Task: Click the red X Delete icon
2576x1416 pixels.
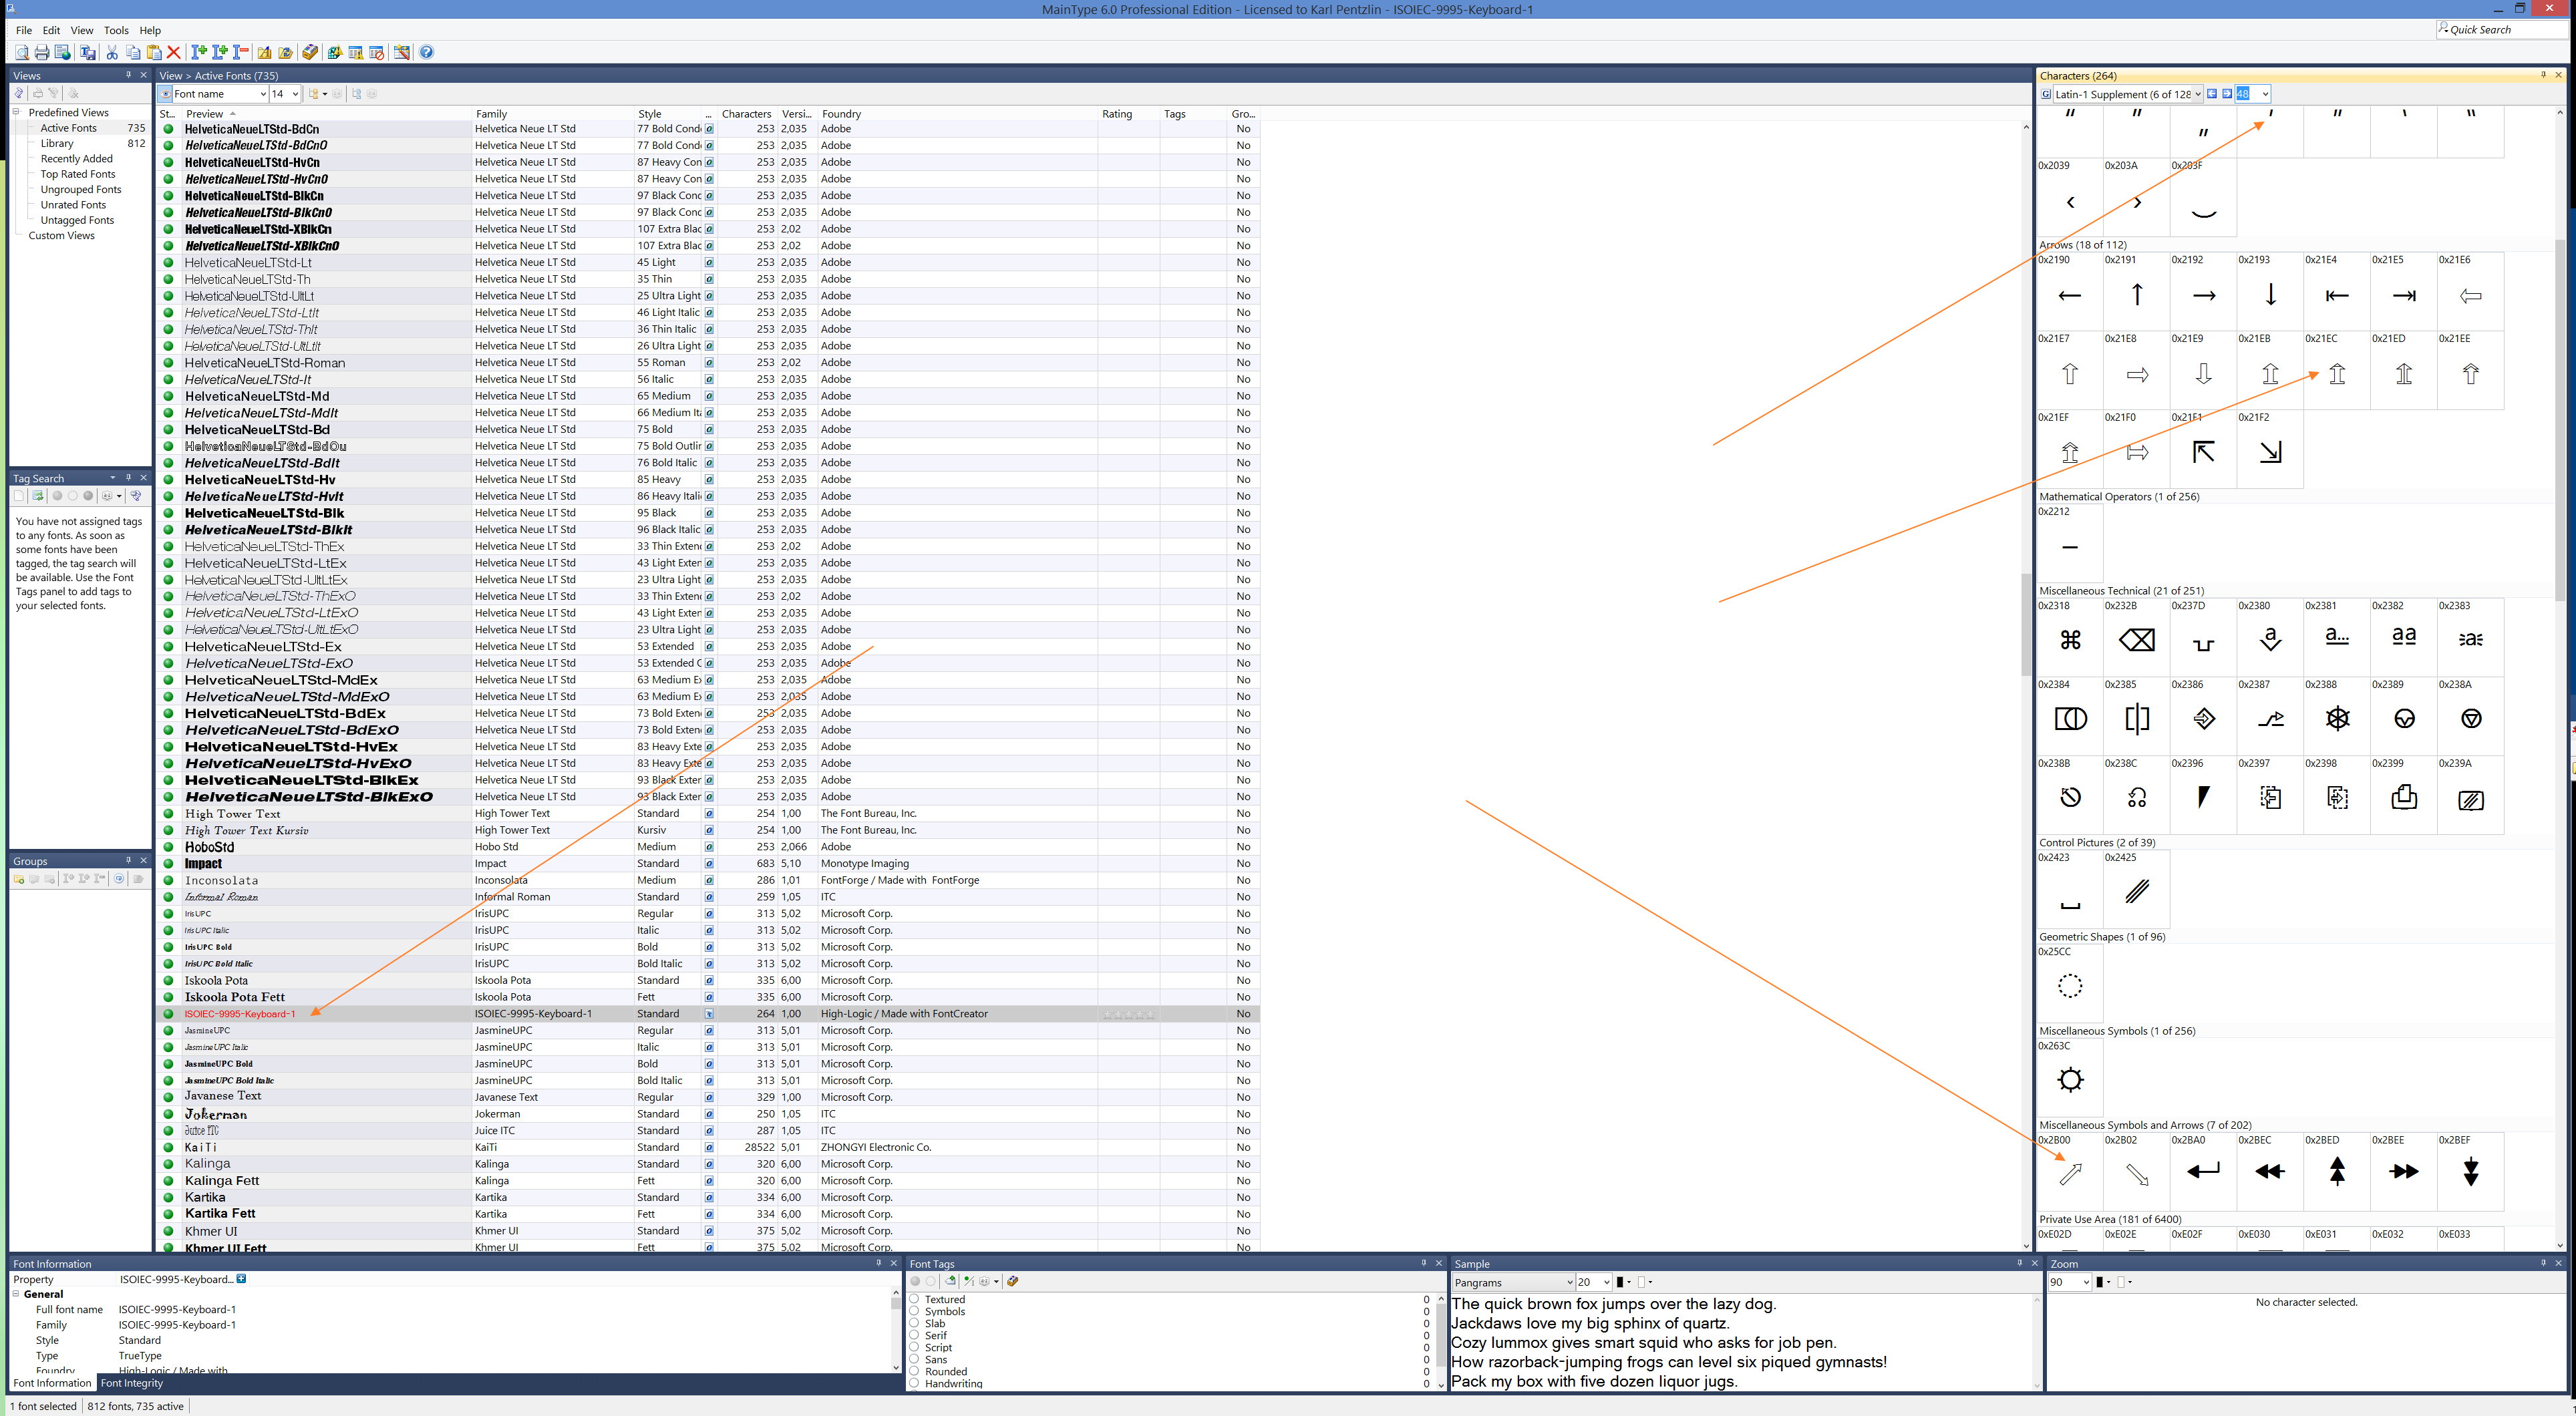Action: [x=174, y=52]
